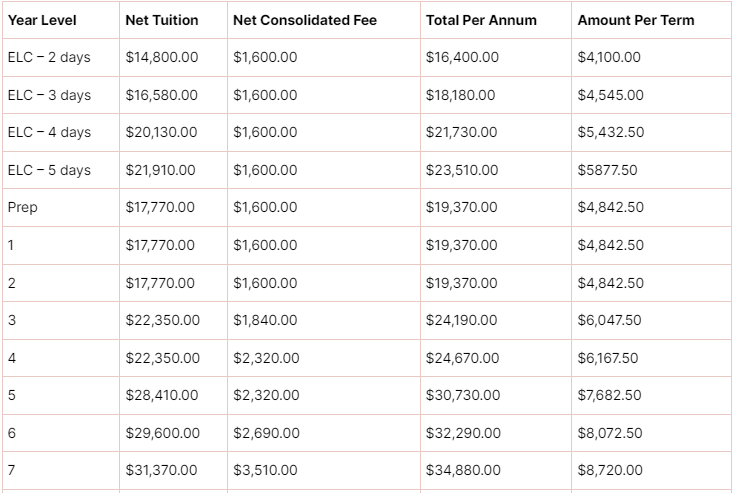Viewport: 735px width, 493px height.
Task: Click the $18,180.00 total per annum cell
Action: (x=460, y=95)
